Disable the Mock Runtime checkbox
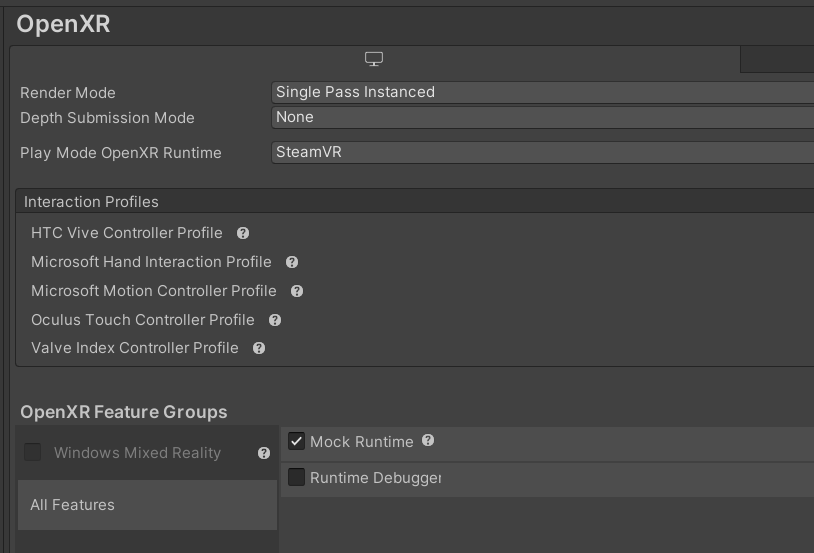 296,441
